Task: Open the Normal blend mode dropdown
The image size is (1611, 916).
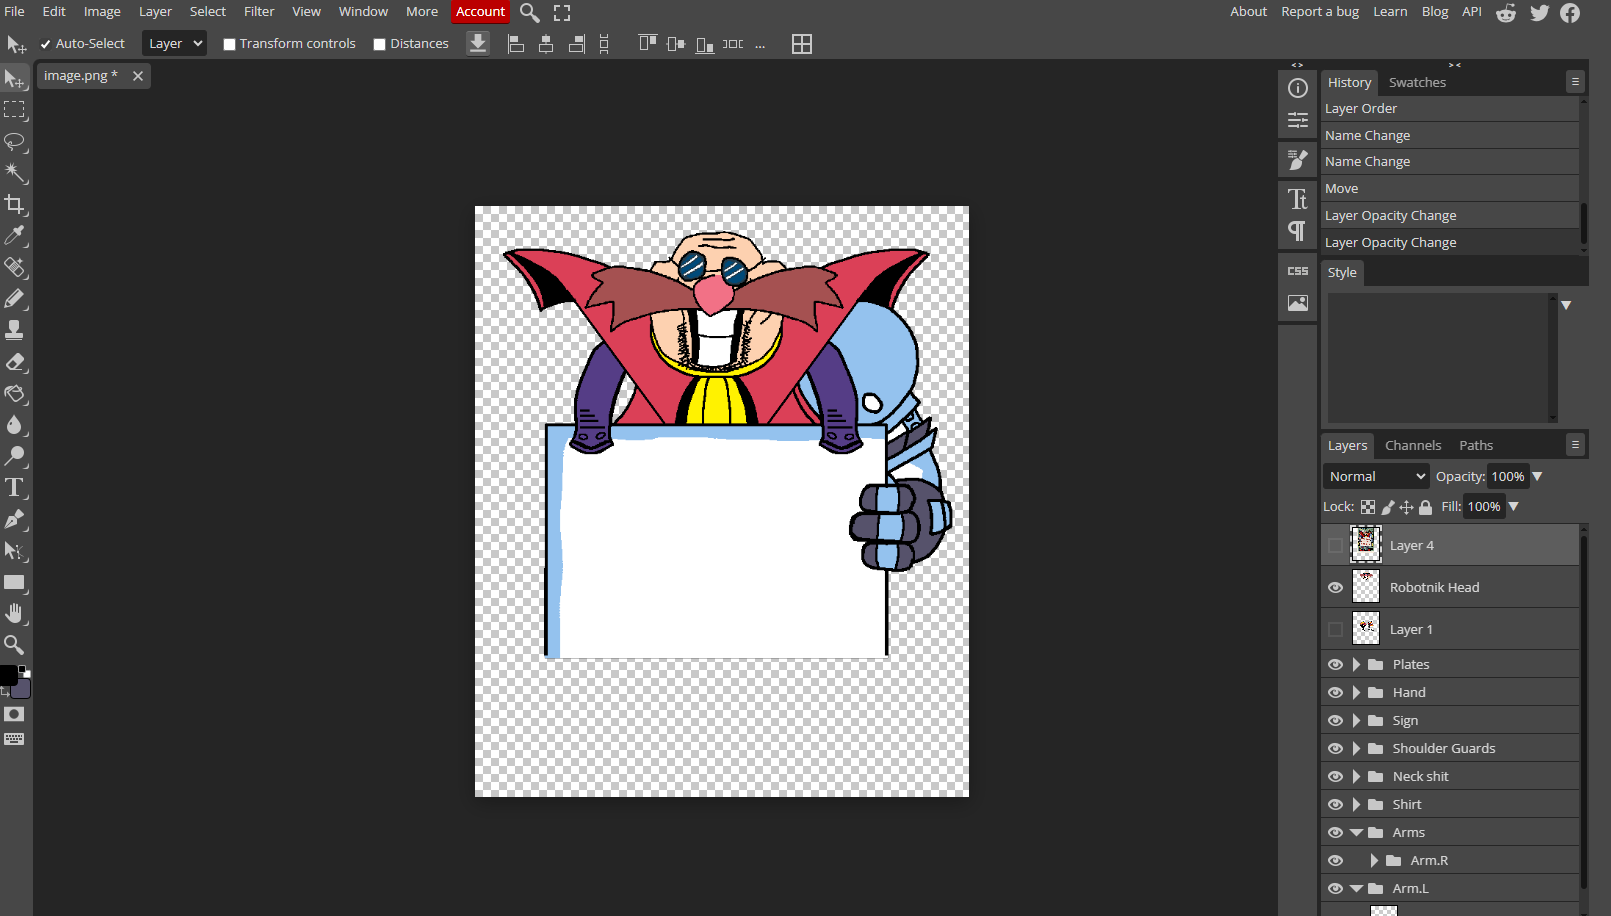Action: pyautogui.click(x=1376, y=477)
